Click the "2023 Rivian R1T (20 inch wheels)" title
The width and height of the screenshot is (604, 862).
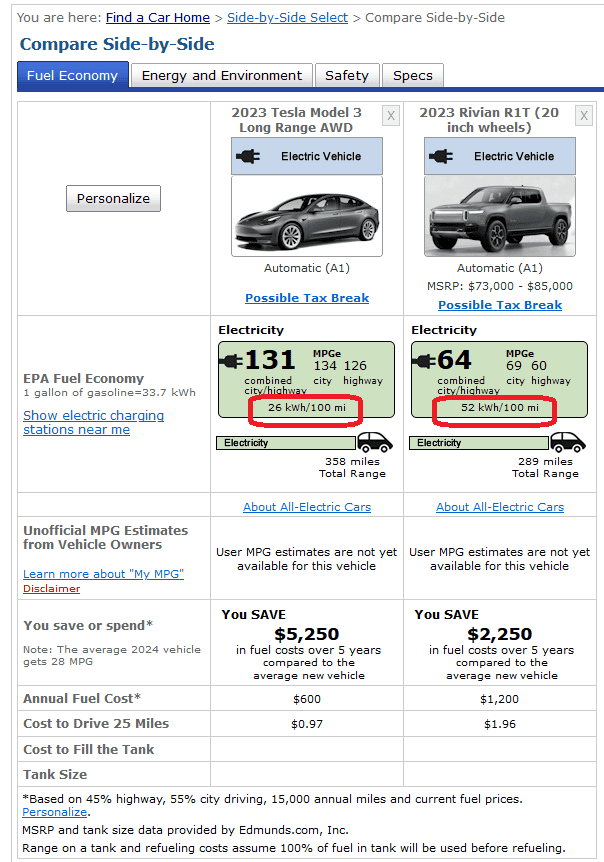coord(489,120)
